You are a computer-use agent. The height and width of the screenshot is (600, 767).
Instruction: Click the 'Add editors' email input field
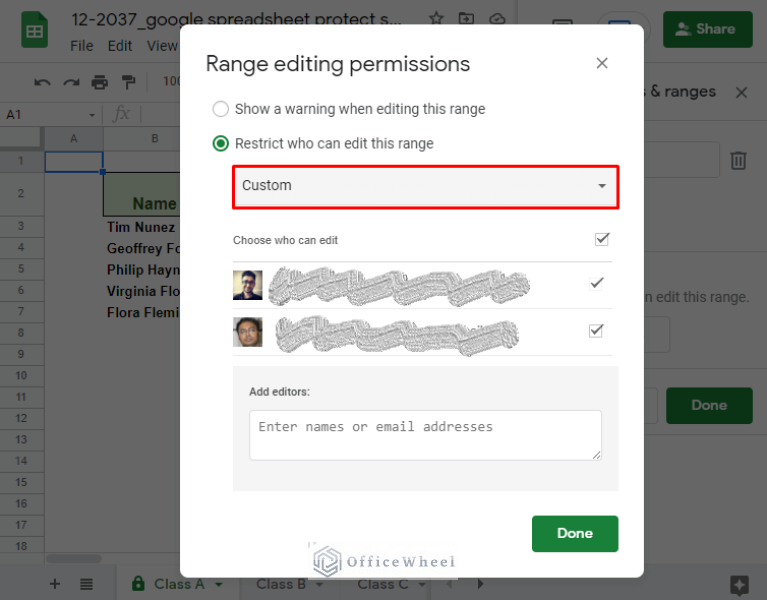[425, 435]
